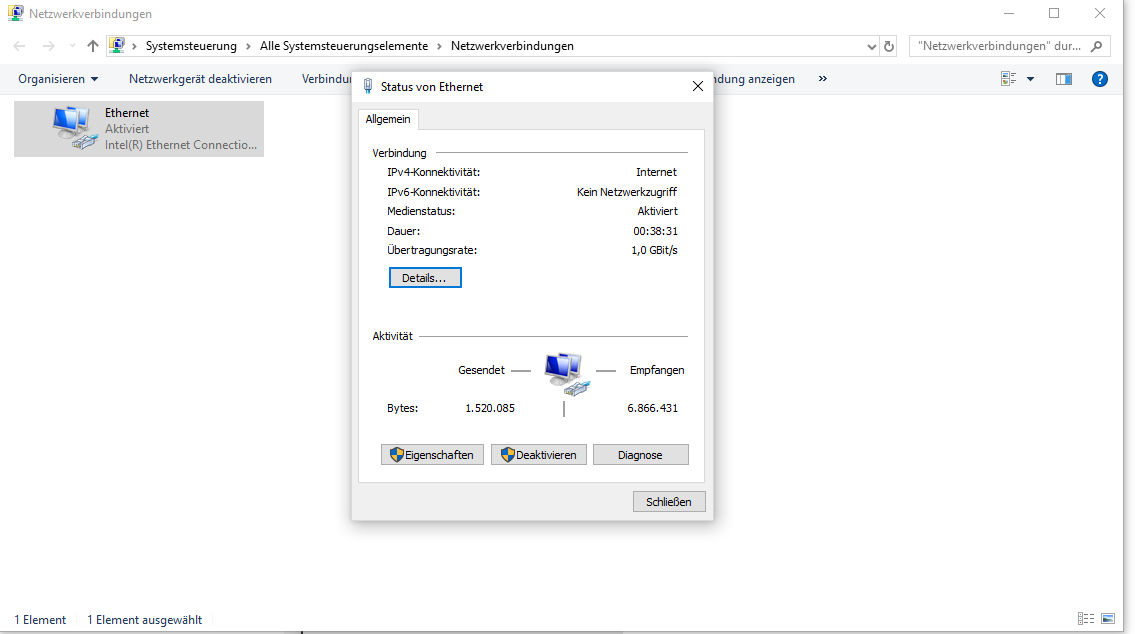Open the blue help question mark icon
This screenshot has width=1135, height=634.
click(1100, 79)
